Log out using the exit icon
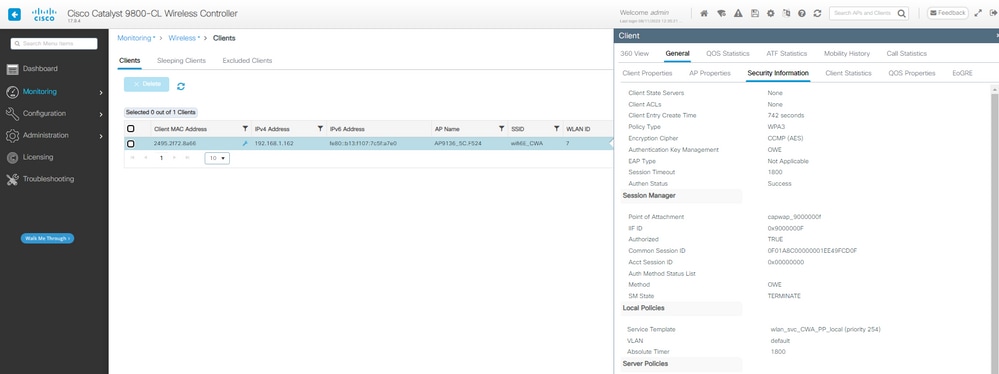Viewport: 999px width, 374px height. 993,13
